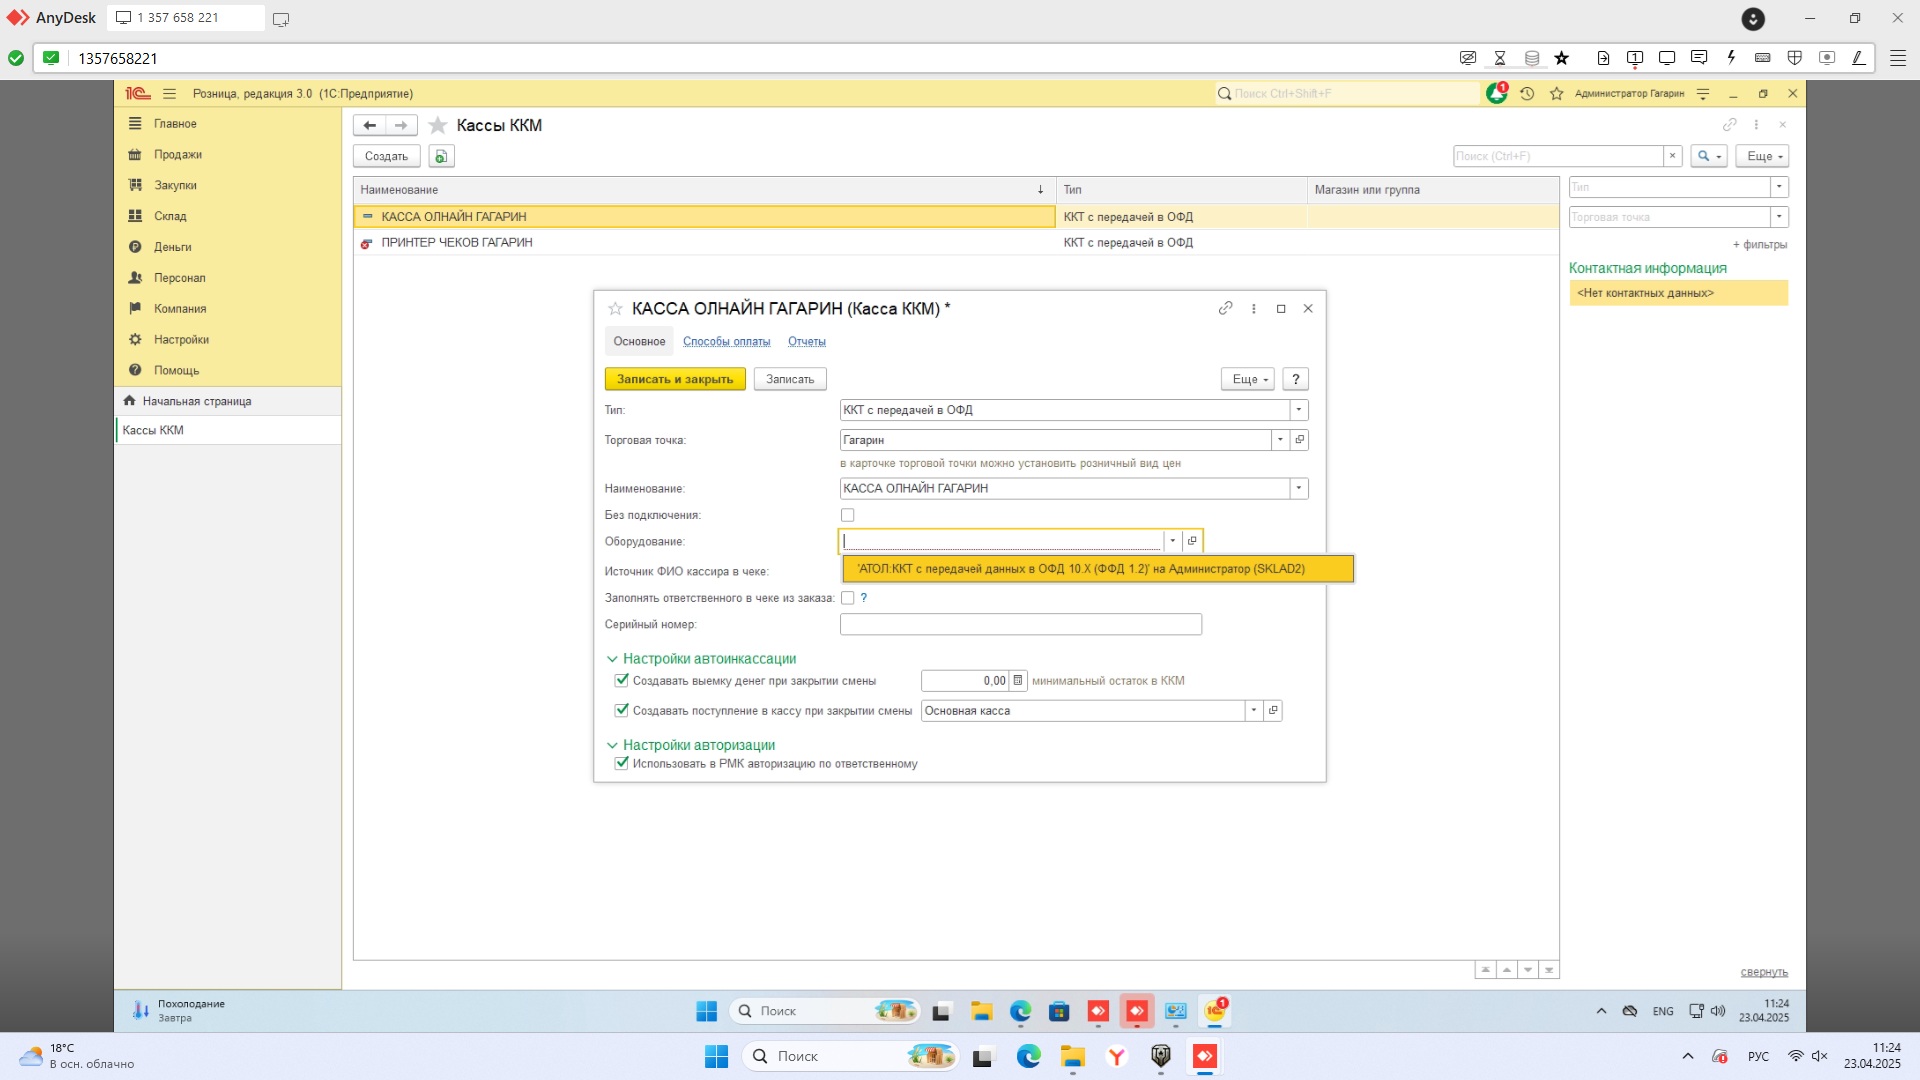
Task: Click the back navigation arrow
Action: tap(370, 125)
